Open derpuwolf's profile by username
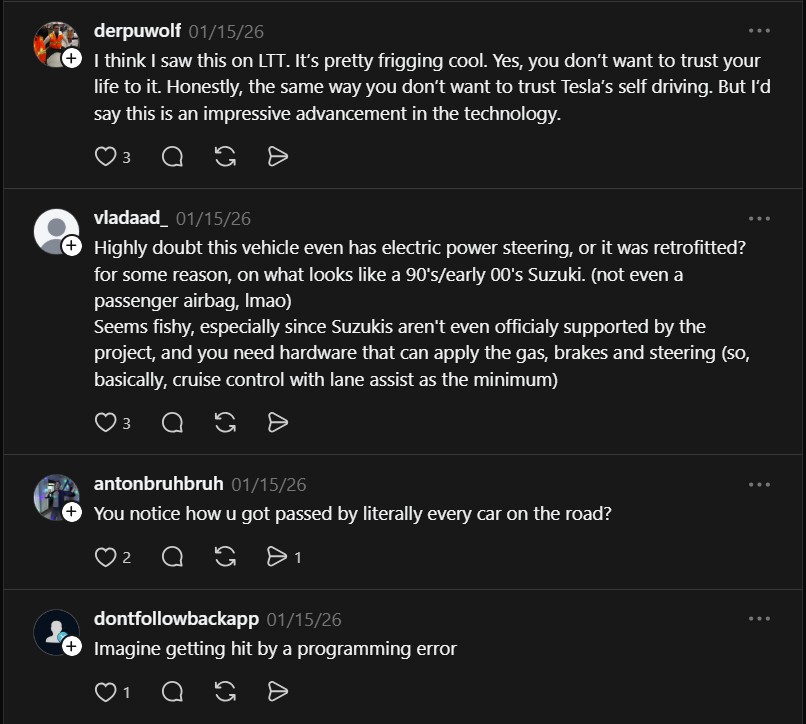Image resolution: width=806 pixels, height=724 pixels. [138, 32]
